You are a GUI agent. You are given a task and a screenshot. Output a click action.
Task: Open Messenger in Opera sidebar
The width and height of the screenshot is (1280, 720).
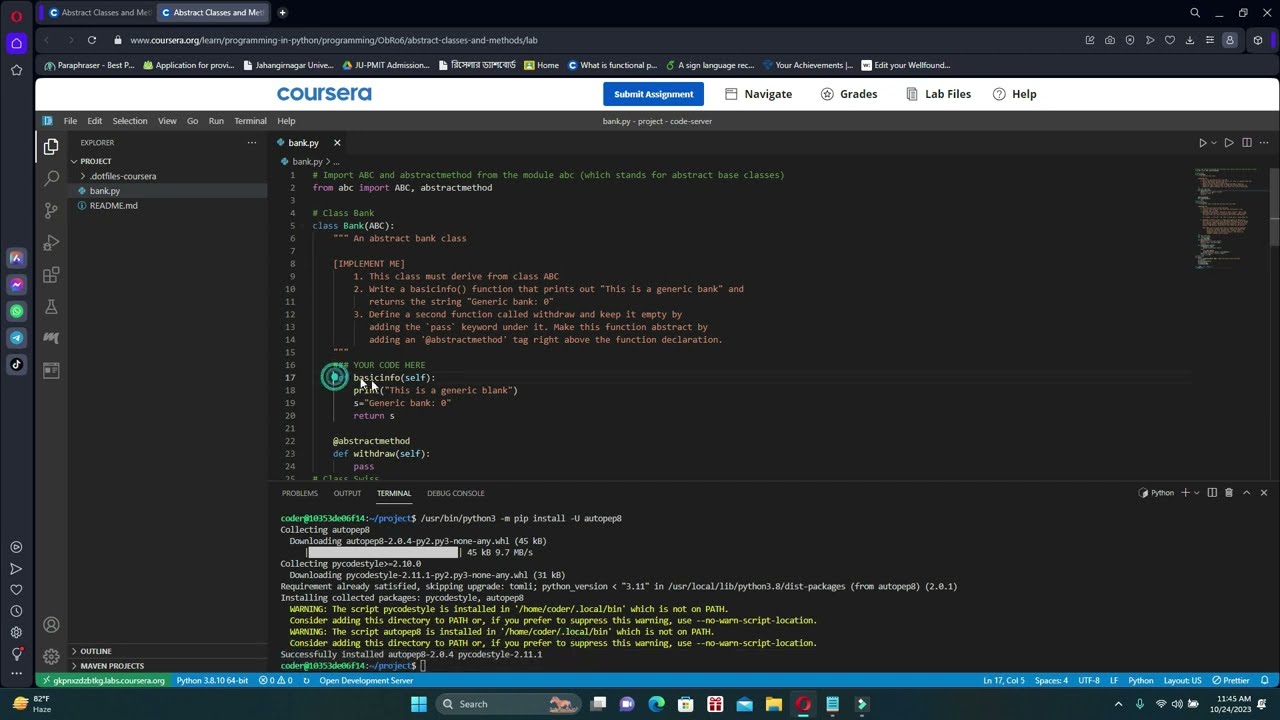coord(16,285)
